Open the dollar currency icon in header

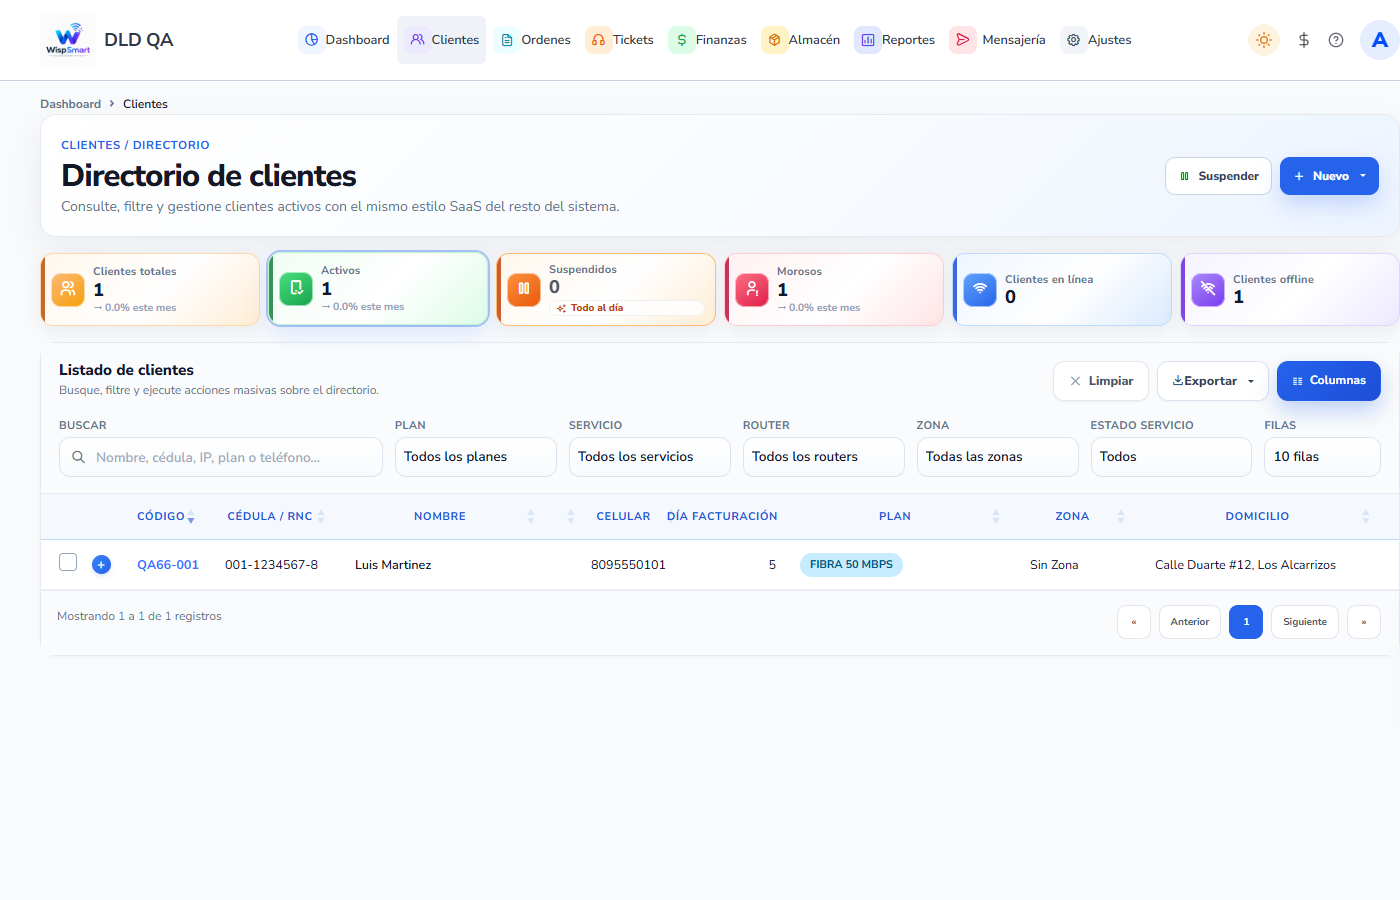tap(1304, 40)
